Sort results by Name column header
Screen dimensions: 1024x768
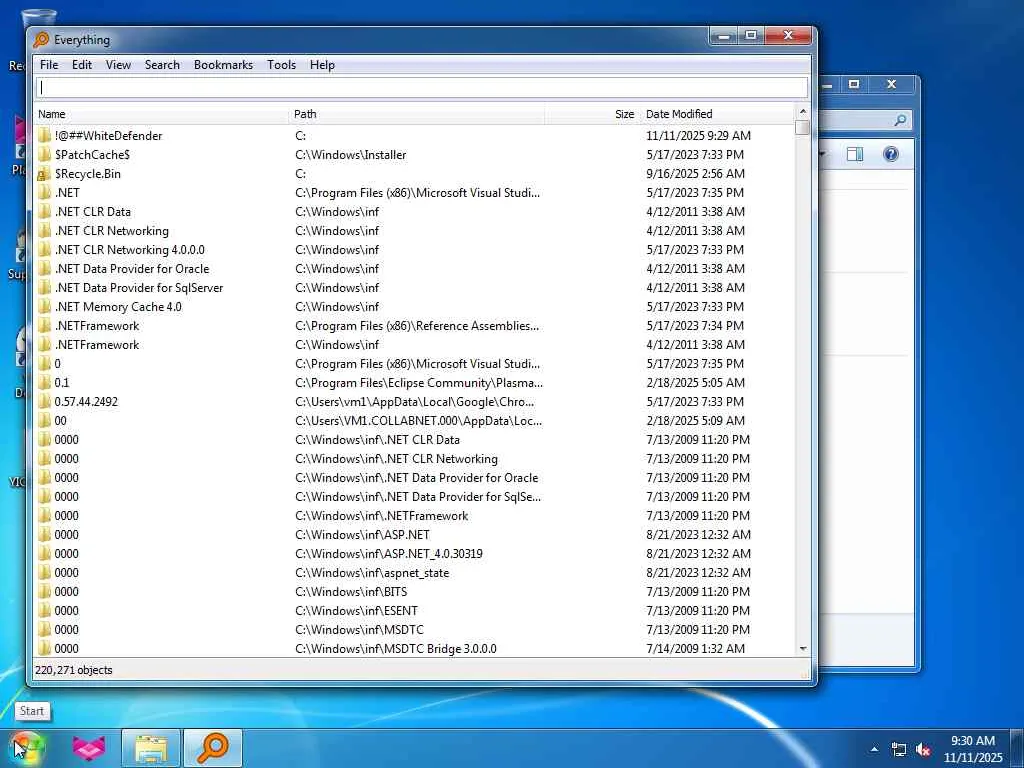[161, 114]
